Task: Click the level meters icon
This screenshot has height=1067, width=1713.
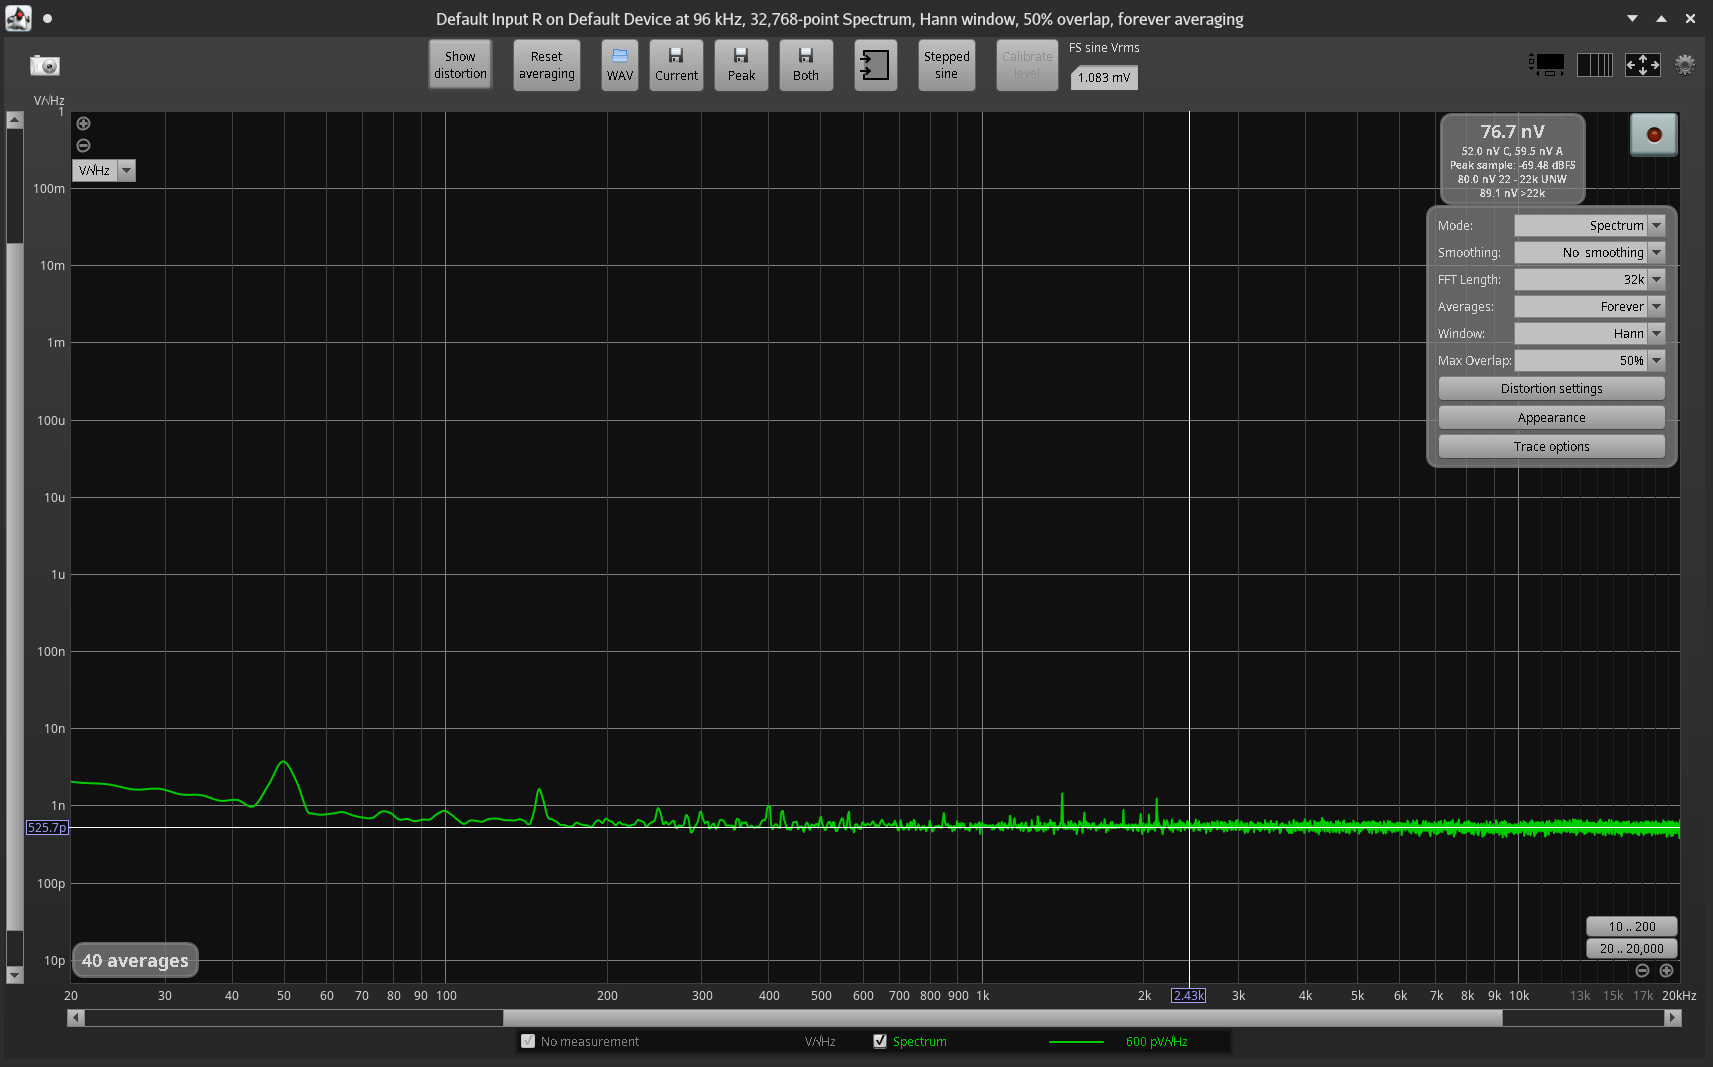Action: point(1547,65)
